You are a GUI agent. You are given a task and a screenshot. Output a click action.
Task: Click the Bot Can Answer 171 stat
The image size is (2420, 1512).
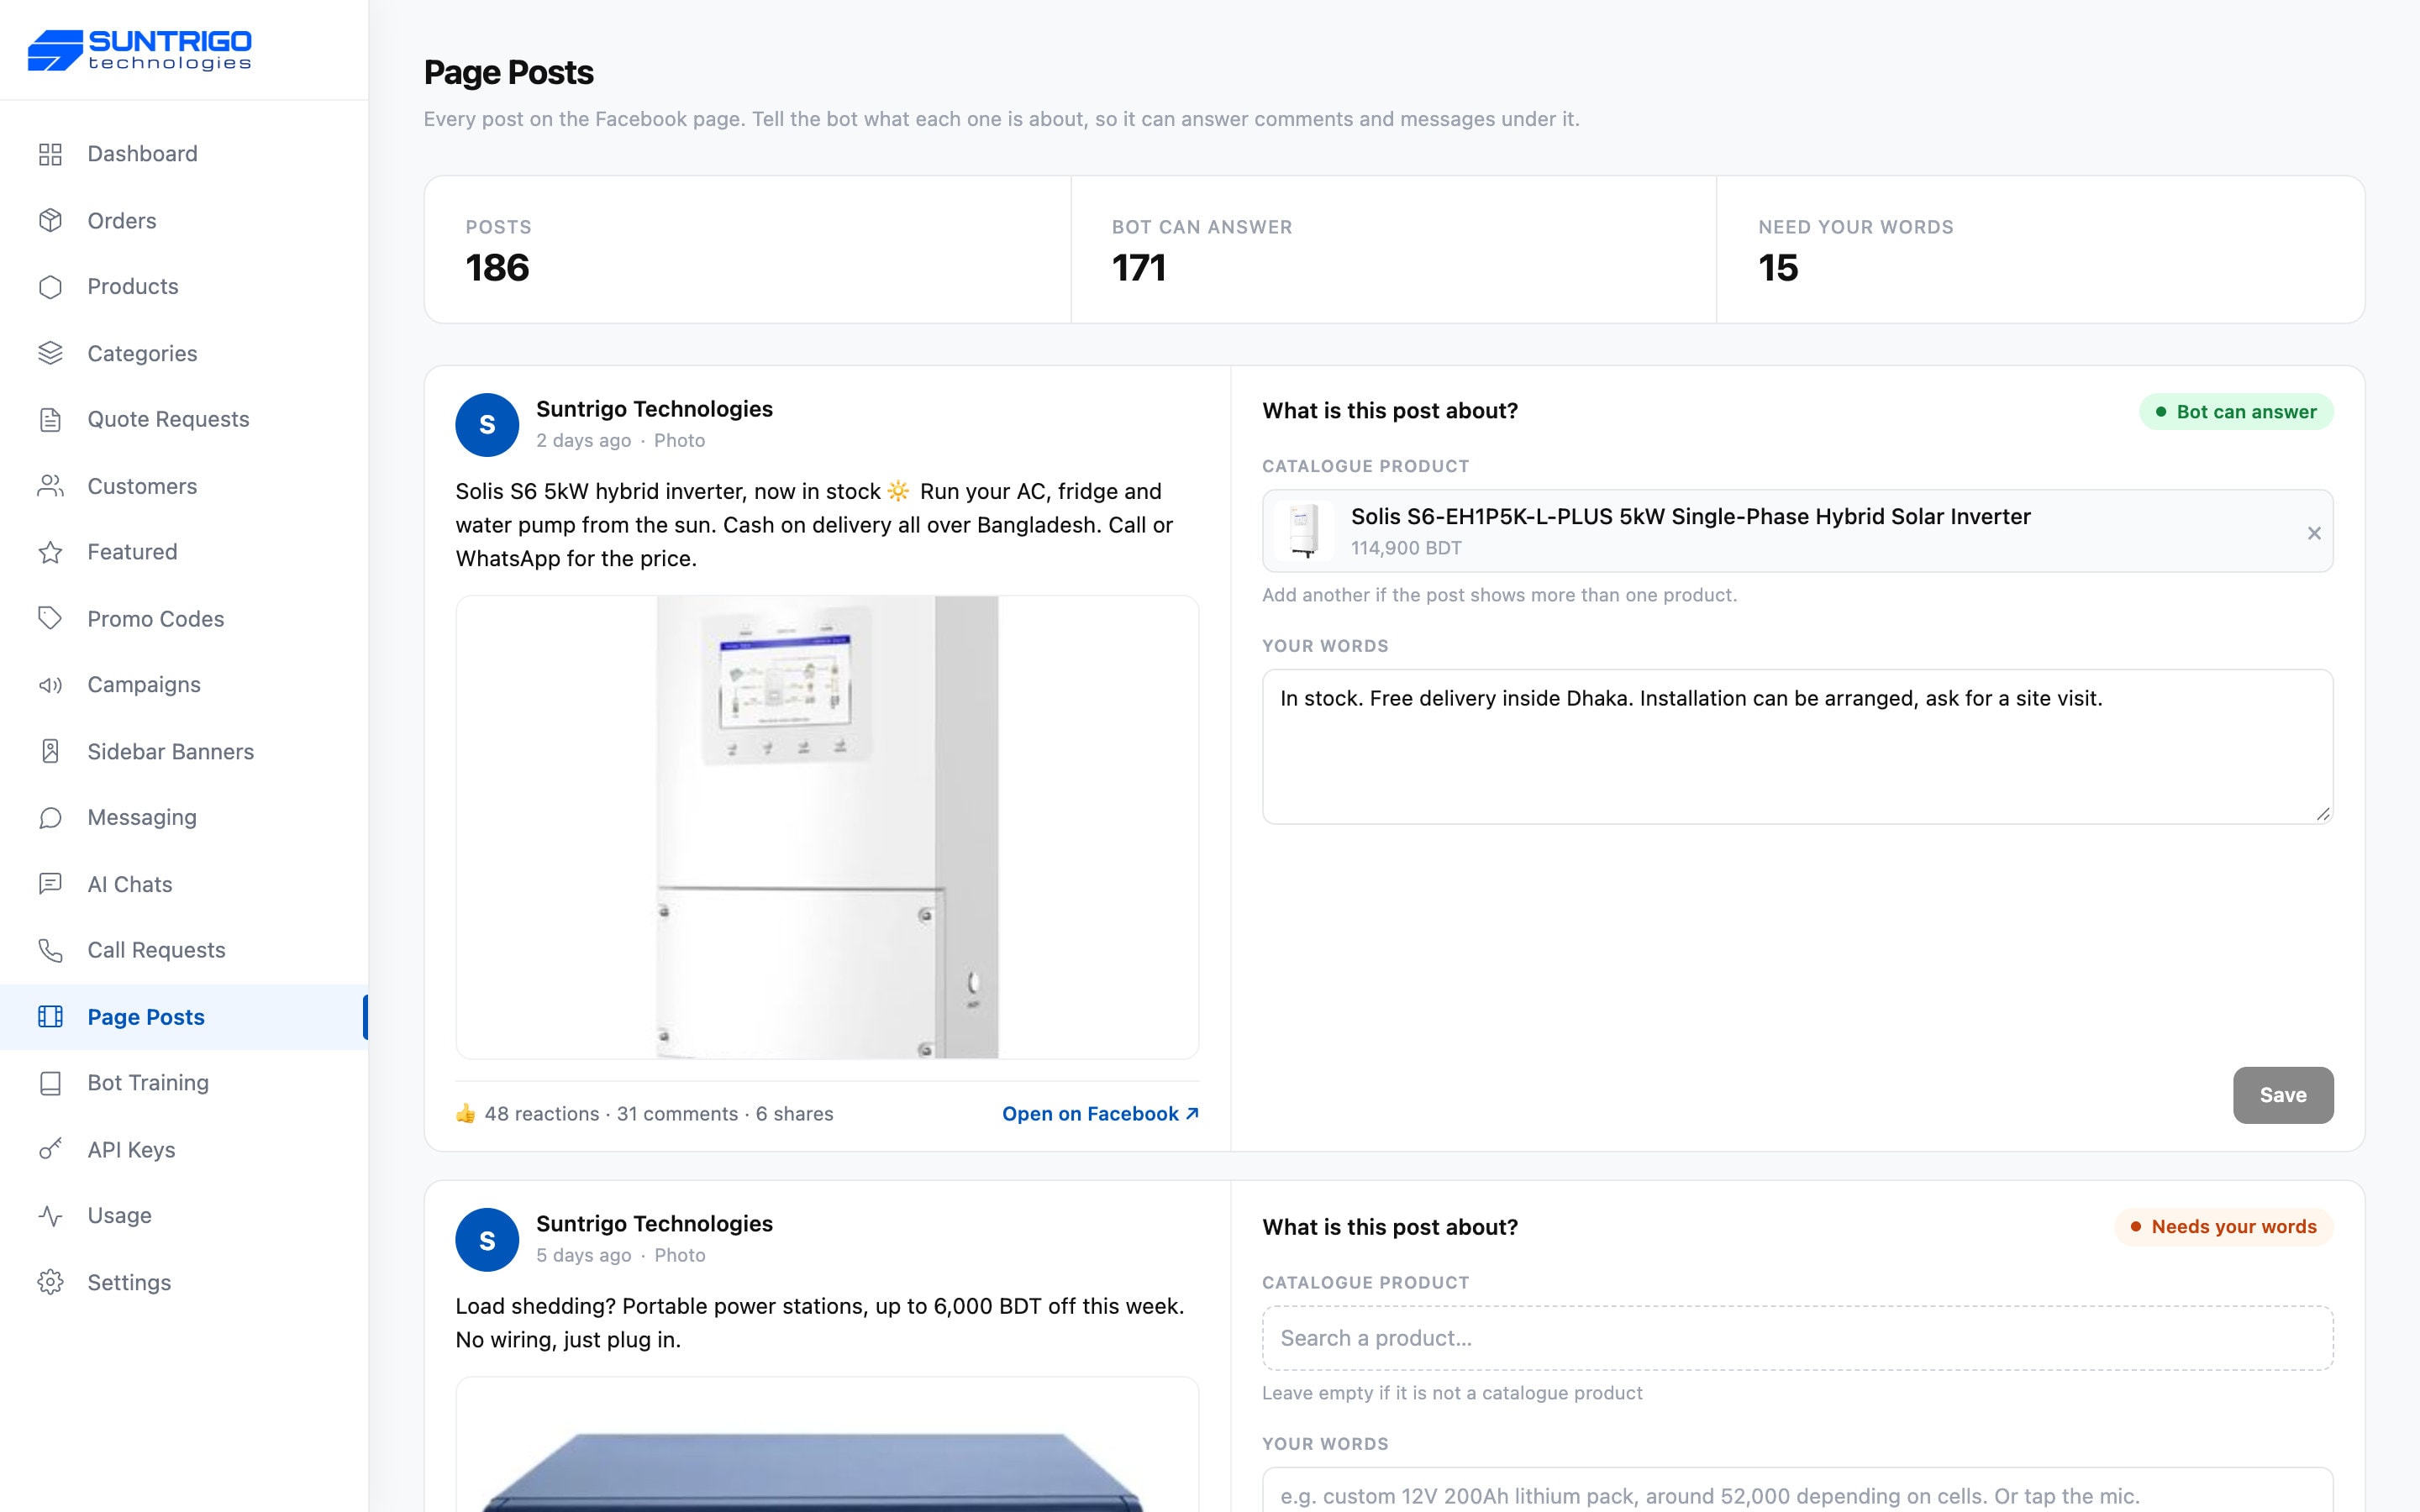pos(1394,250)
